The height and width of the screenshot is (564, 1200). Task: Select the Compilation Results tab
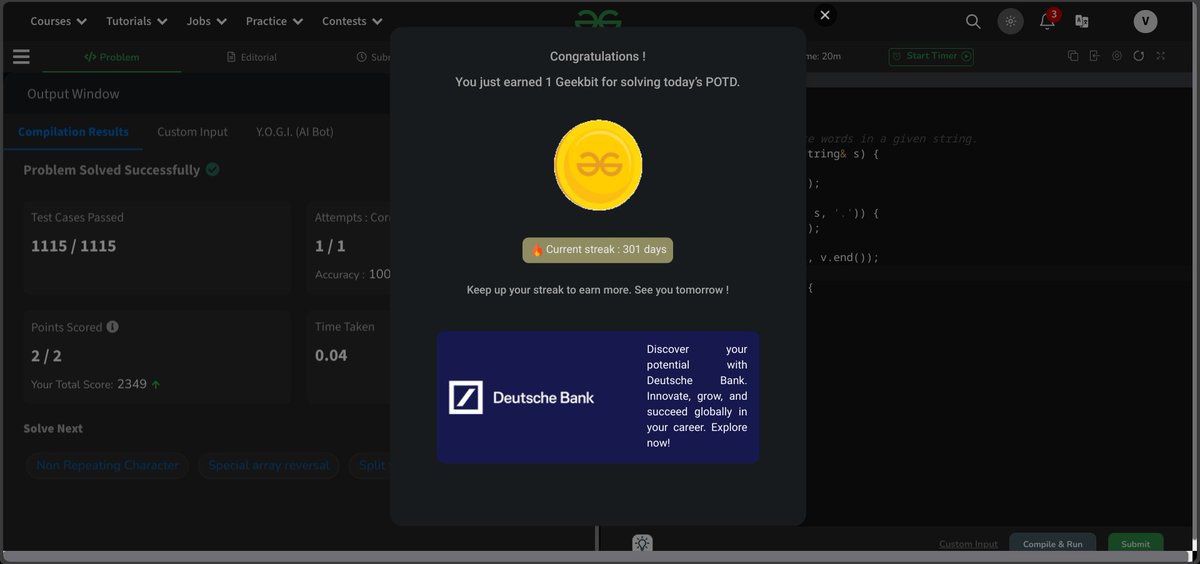(x=73, y=132)
